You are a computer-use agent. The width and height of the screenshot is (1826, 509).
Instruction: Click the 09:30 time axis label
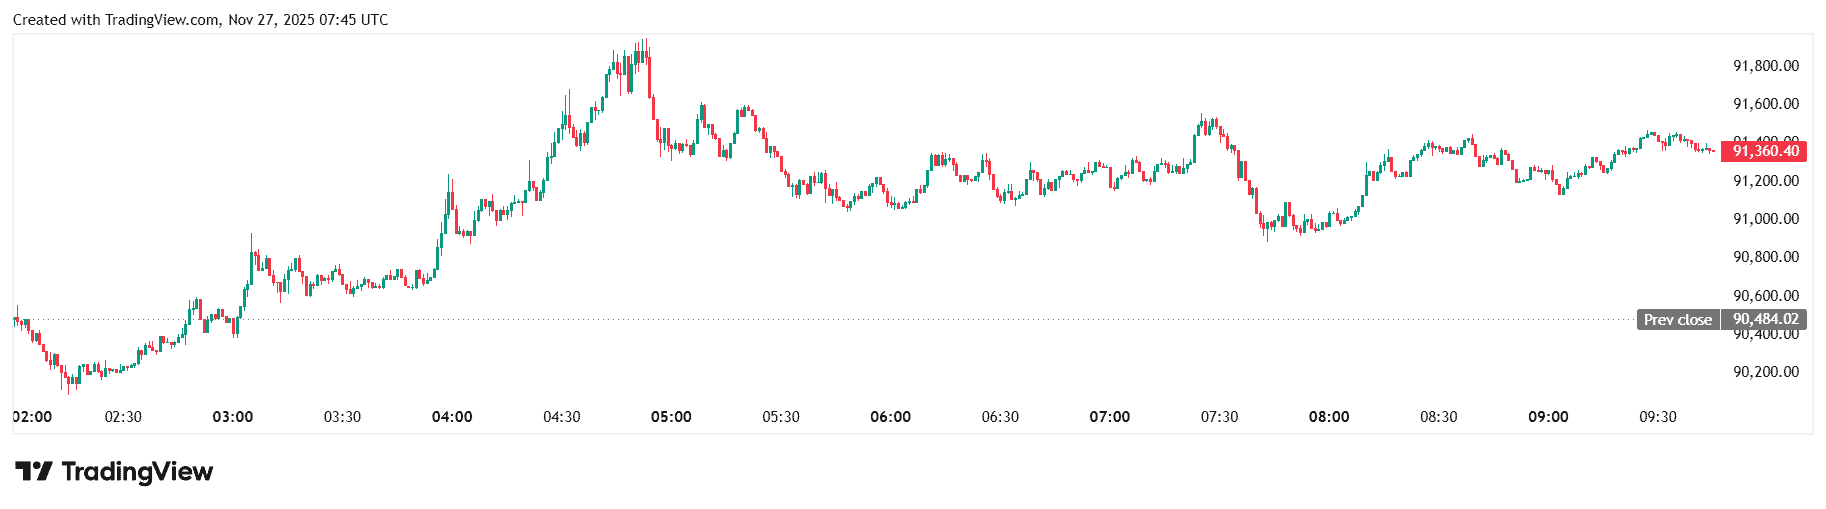(1657, 417)
